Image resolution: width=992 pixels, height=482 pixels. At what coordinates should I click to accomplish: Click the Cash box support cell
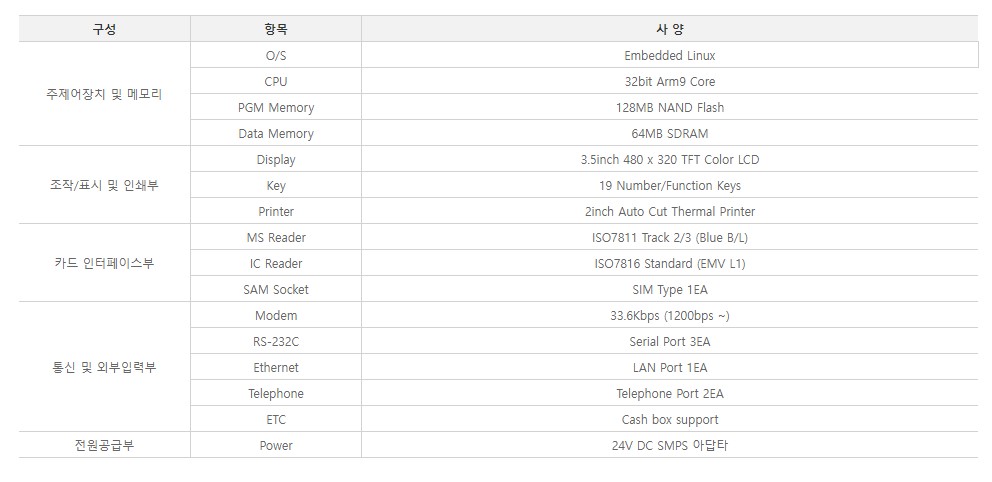[669, 419]
